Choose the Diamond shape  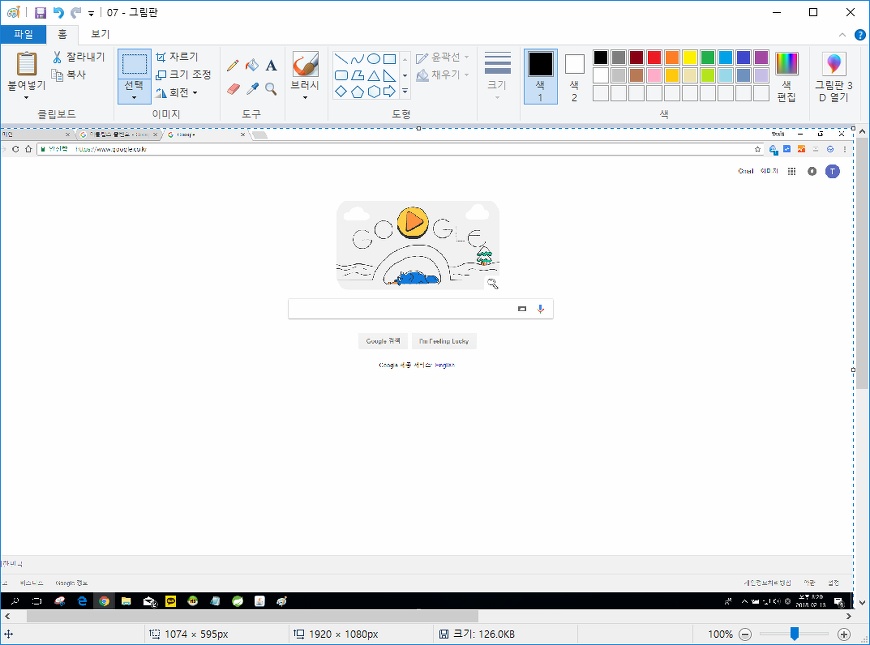click(x=341, y=91)
